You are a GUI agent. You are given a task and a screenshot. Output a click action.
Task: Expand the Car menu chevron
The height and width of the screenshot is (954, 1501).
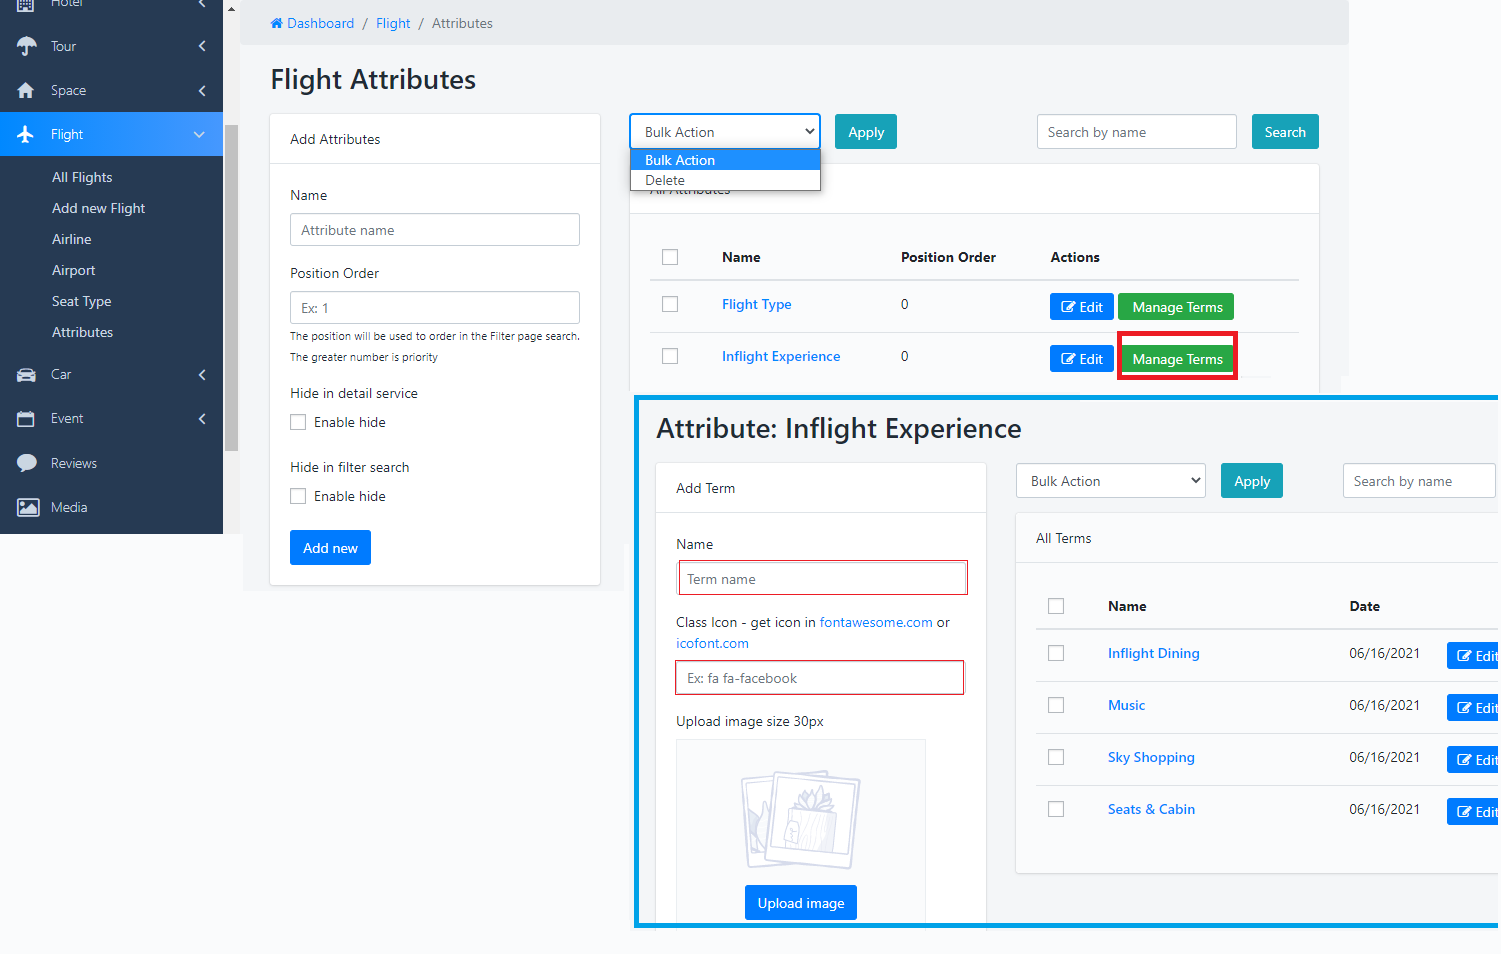point(202,375)
